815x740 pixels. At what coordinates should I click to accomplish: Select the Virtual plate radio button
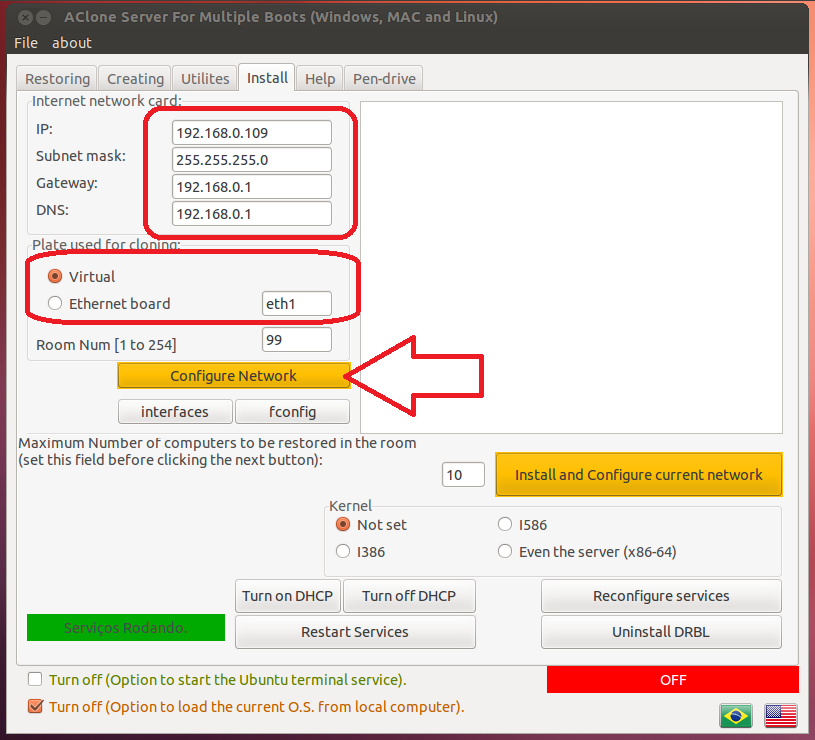(x=55, y=276)
